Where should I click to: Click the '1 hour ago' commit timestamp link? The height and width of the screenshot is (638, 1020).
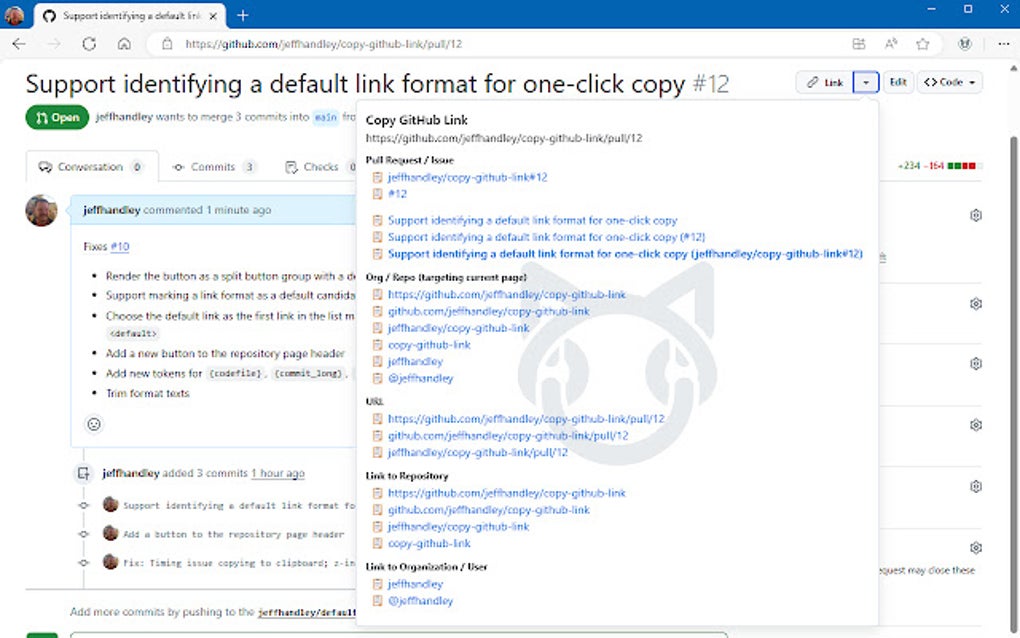coord(278,473)
